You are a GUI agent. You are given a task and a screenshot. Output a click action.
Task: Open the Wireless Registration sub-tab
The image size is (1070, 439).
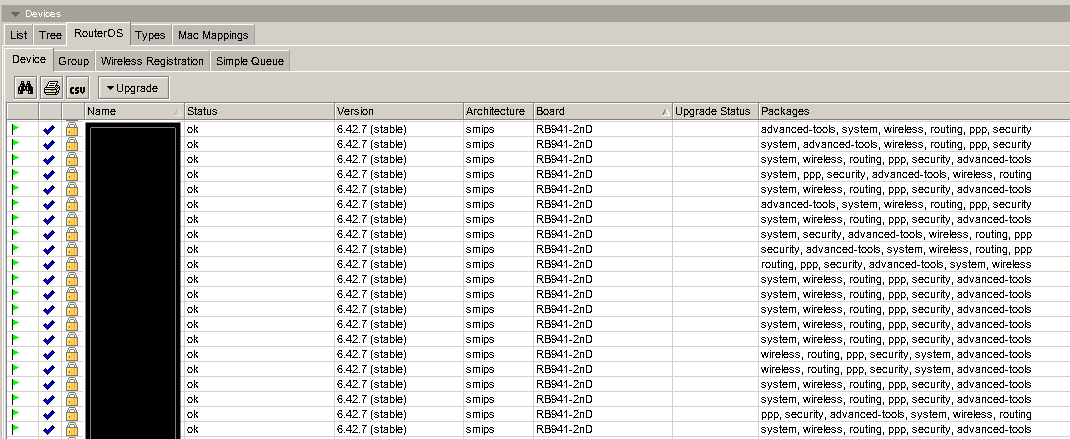152,61
